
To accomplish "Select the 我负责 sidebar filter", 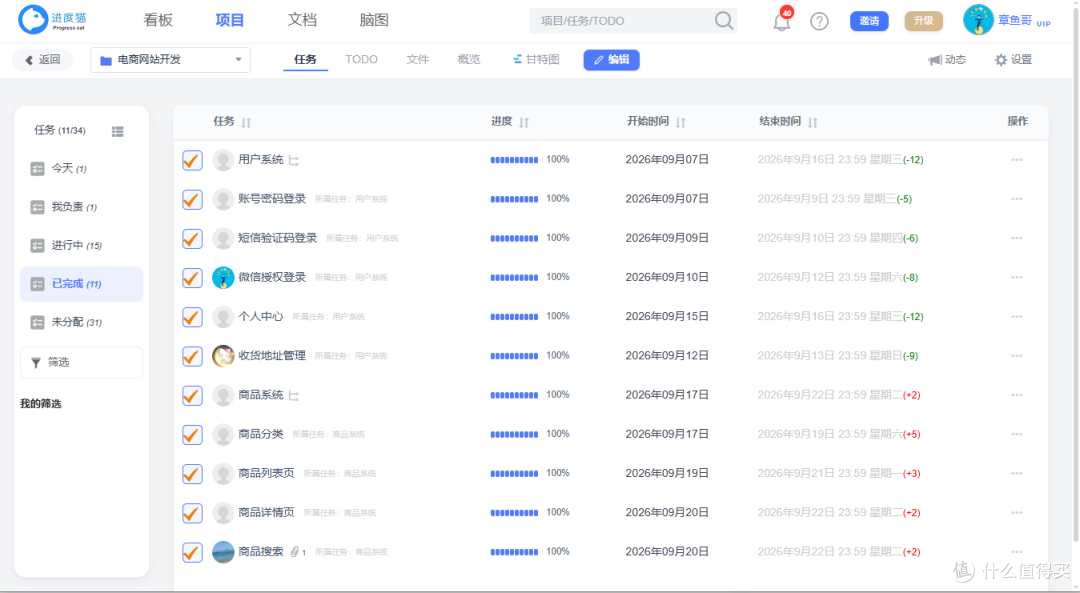I will (81, 207).
